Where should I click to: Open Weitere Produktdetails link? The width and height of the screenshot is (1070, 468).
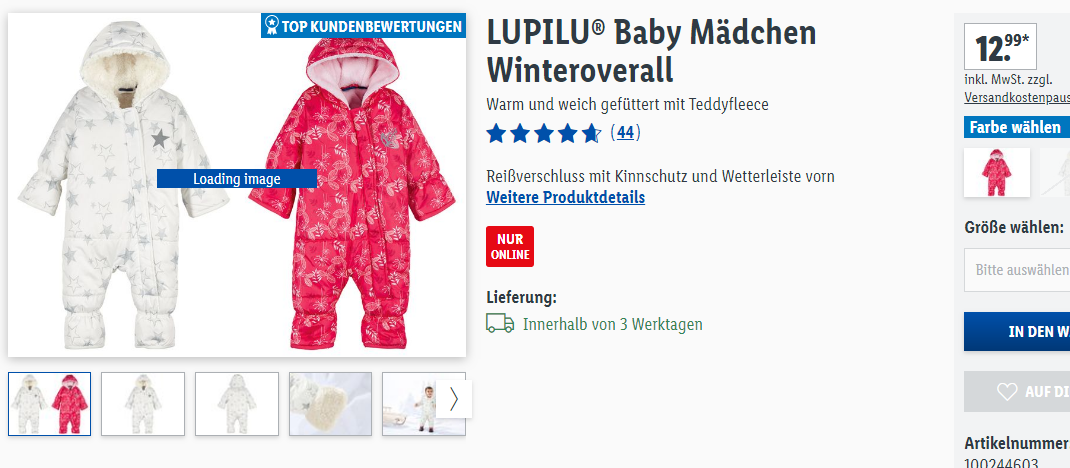[566, 198]
